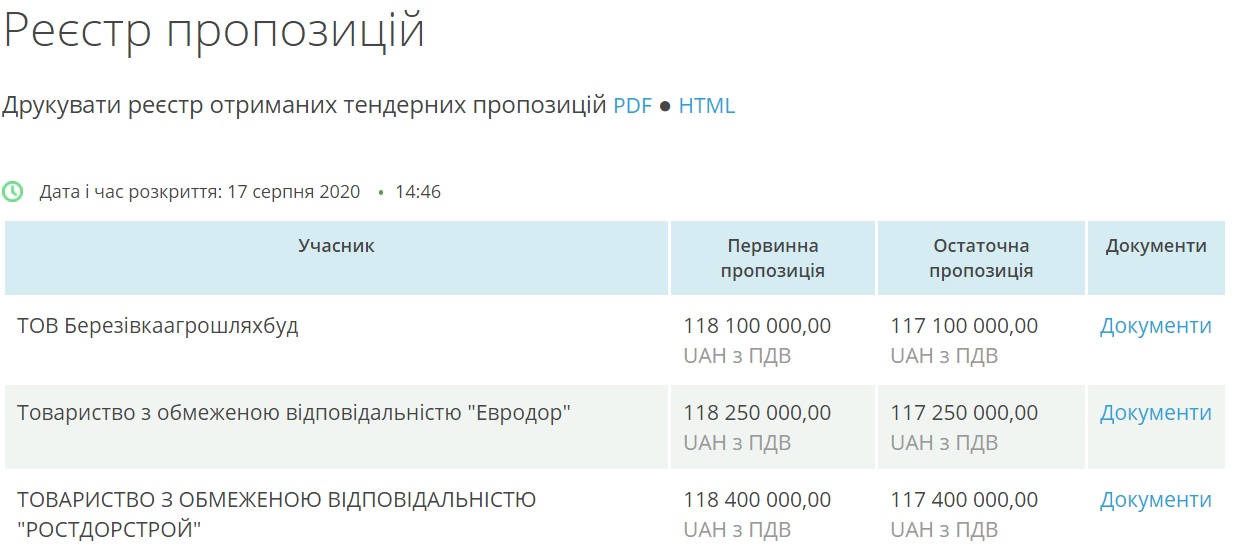Click the Первинна пропозиція column header
Image resolution: width=1237 pixels, height=555 pixels.
772,258
